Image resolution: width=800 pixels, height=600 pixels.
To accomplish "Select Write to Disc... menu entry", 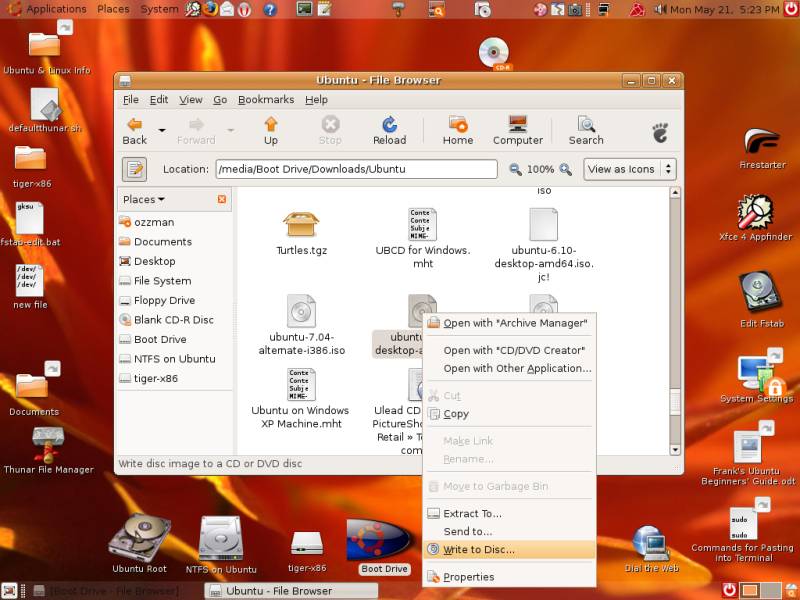I will [510, 549].
